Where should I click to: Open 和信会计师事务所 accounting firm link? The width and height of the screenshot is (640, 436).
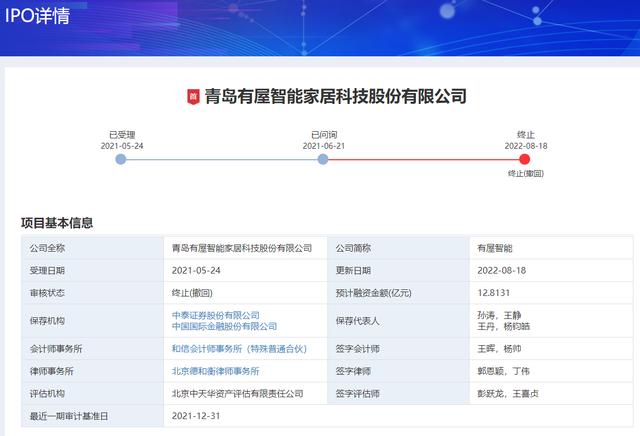(x=239, y=349)
